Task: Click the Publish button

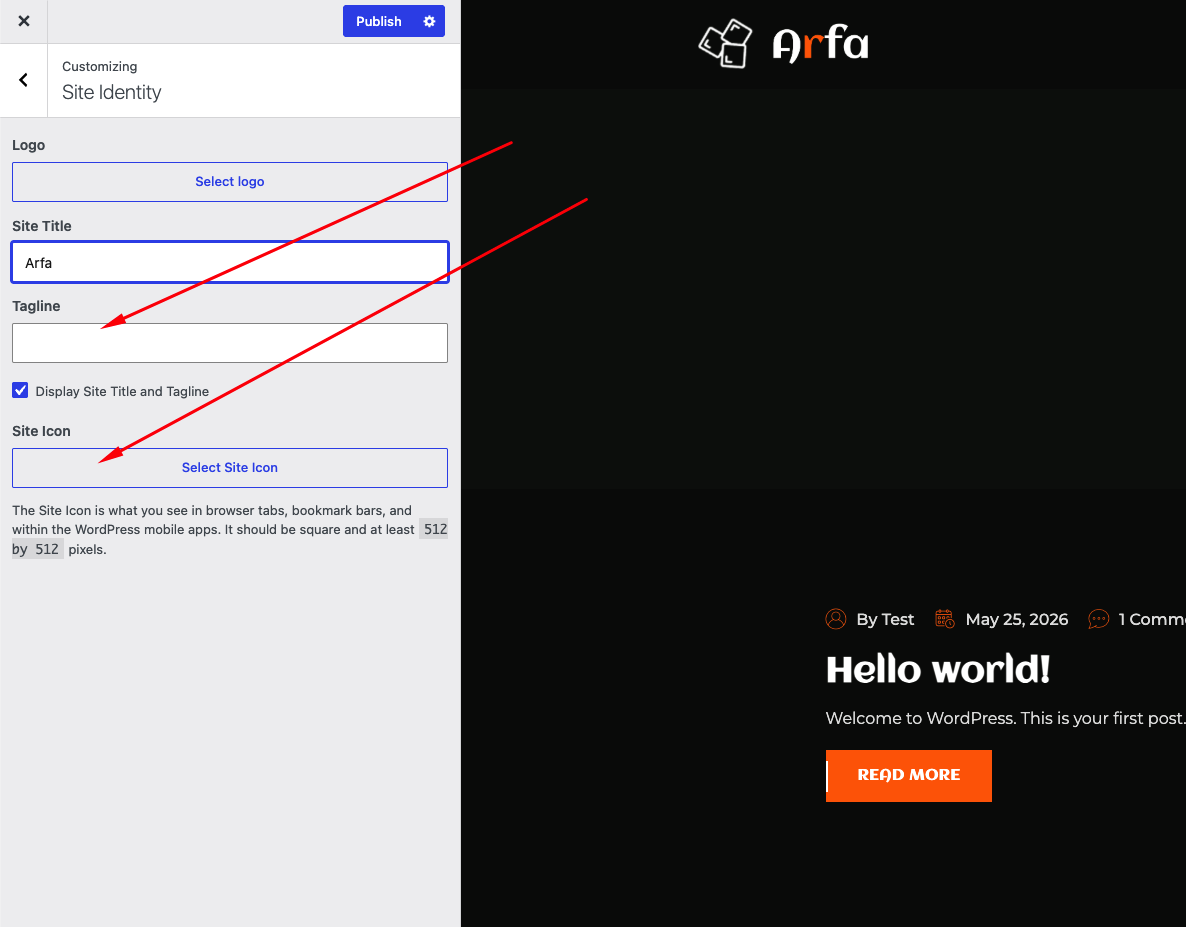Action: click(x=379, y=21)
